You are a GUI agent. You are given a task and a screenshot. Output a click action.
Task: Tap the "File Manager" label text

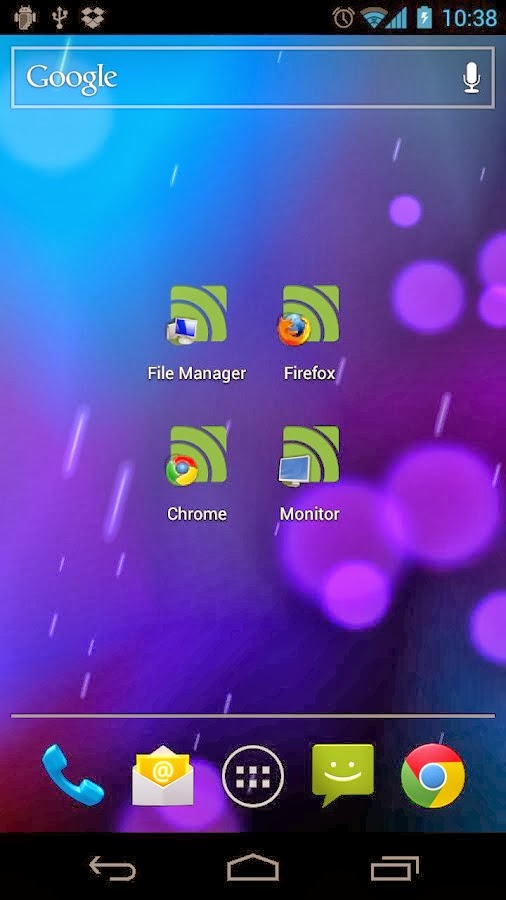pos(197,374)
